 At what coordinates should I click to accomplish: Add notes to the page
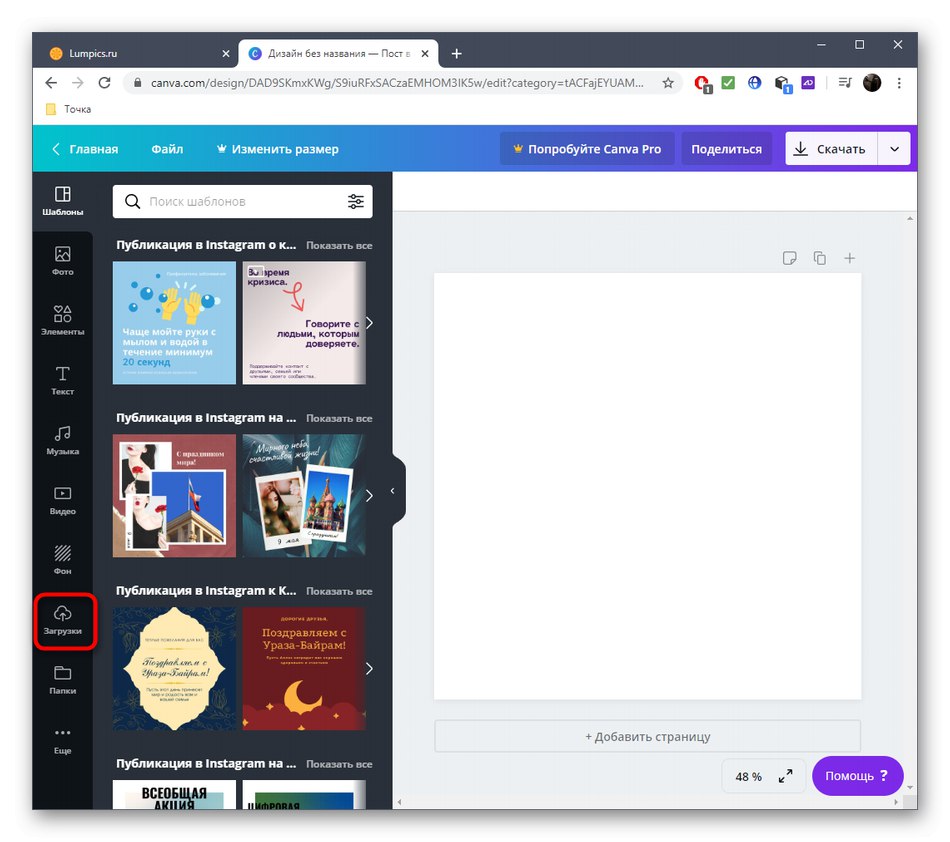[789, 259]
